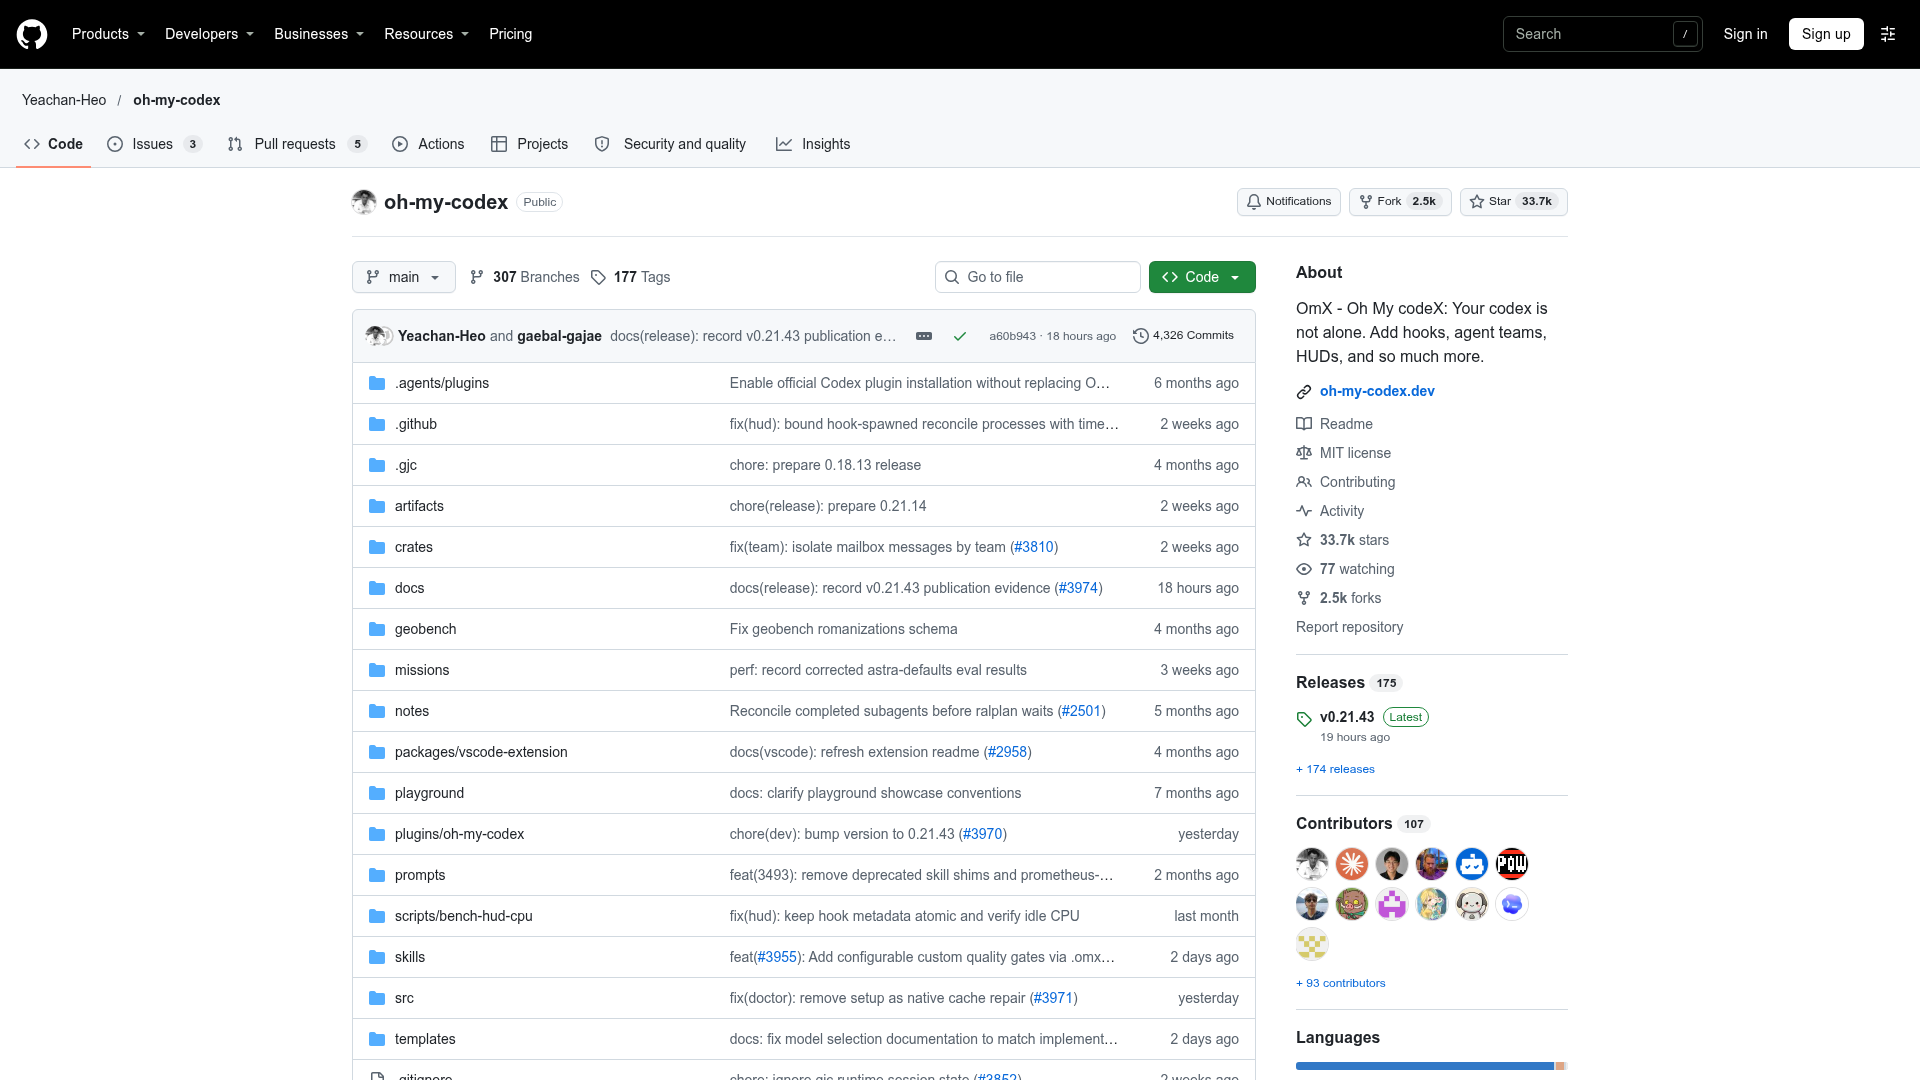Click the Go to file input
Screen dimensions: 1920x1080
[1038, 277]
